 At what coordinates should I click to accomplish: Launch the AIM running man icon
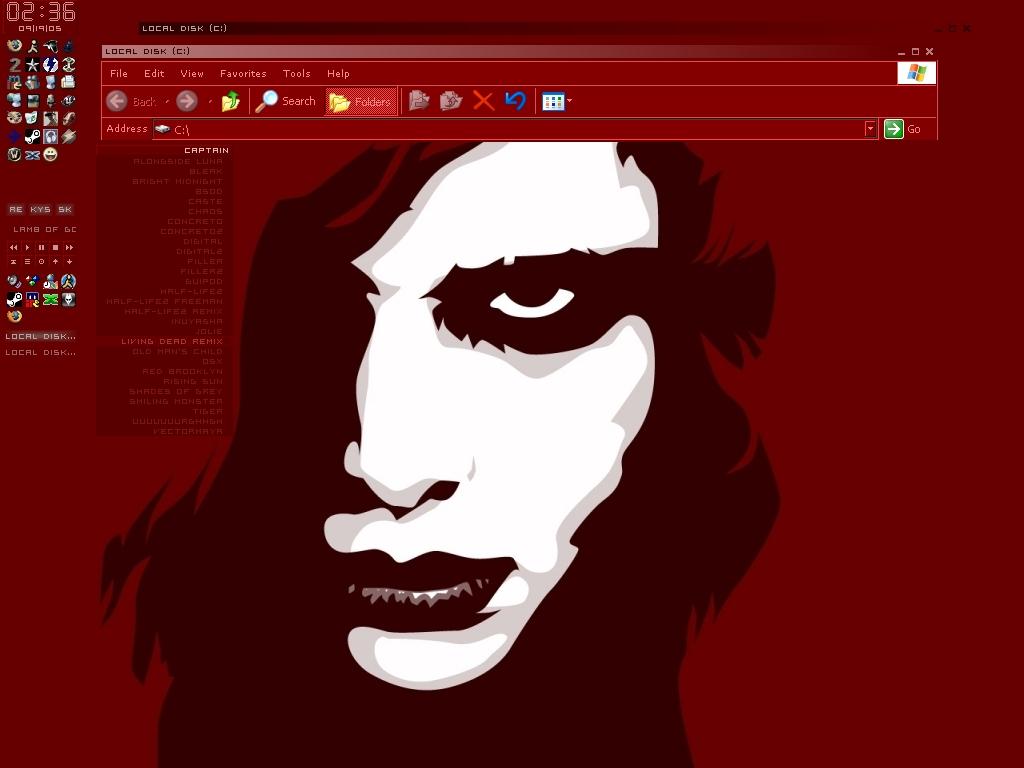coord(33,46)
